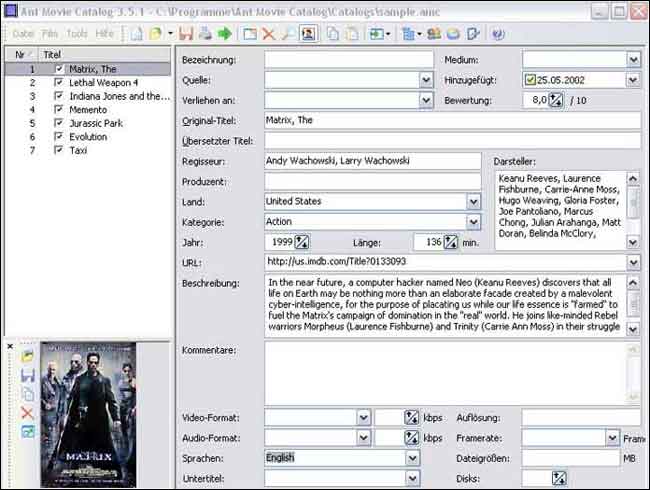The image size is (650, 490).
Task: Open the Land dropdown arrow
Action: click(x=473, y=201)
